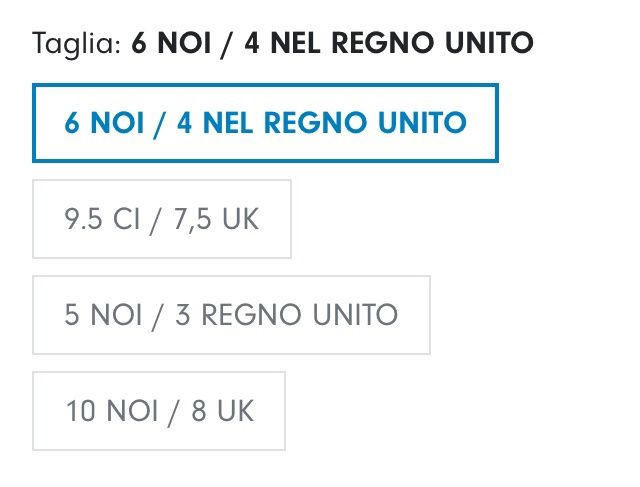Viewport: 640px width, 487px height.
Task: Click the bold selected size text in the heading
Action: [332, 44]
